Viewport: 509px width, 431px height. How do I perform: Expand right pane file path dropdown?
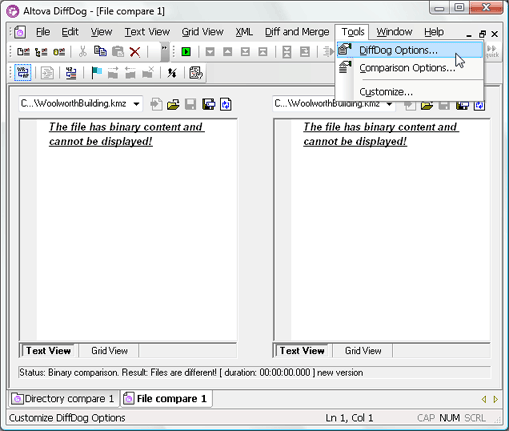point(389,104)
